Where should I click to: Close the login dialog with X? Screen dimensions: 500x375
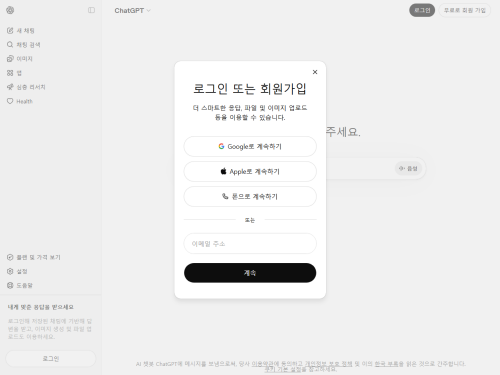coord(315,72)
